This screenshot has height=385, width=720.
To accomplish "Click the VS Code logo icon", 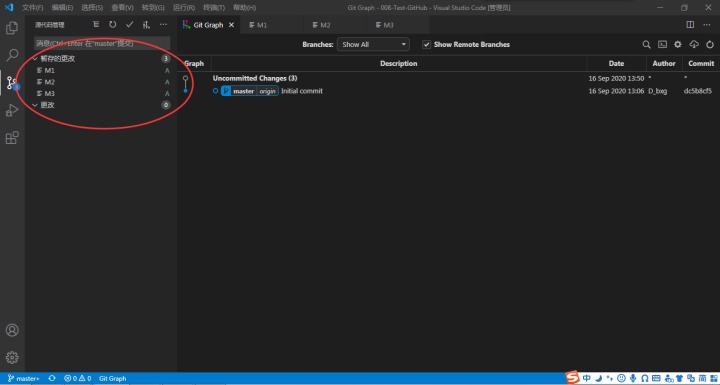I will (9, 7).
